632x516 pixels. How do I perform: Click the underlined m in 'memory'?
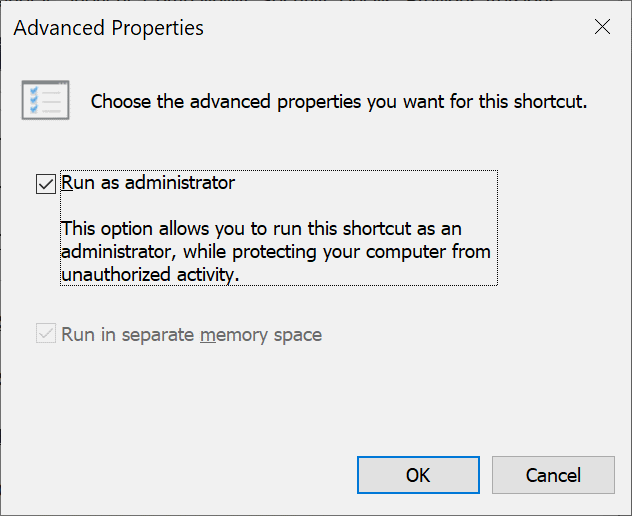pyautogui.click(x=208, y=335)
